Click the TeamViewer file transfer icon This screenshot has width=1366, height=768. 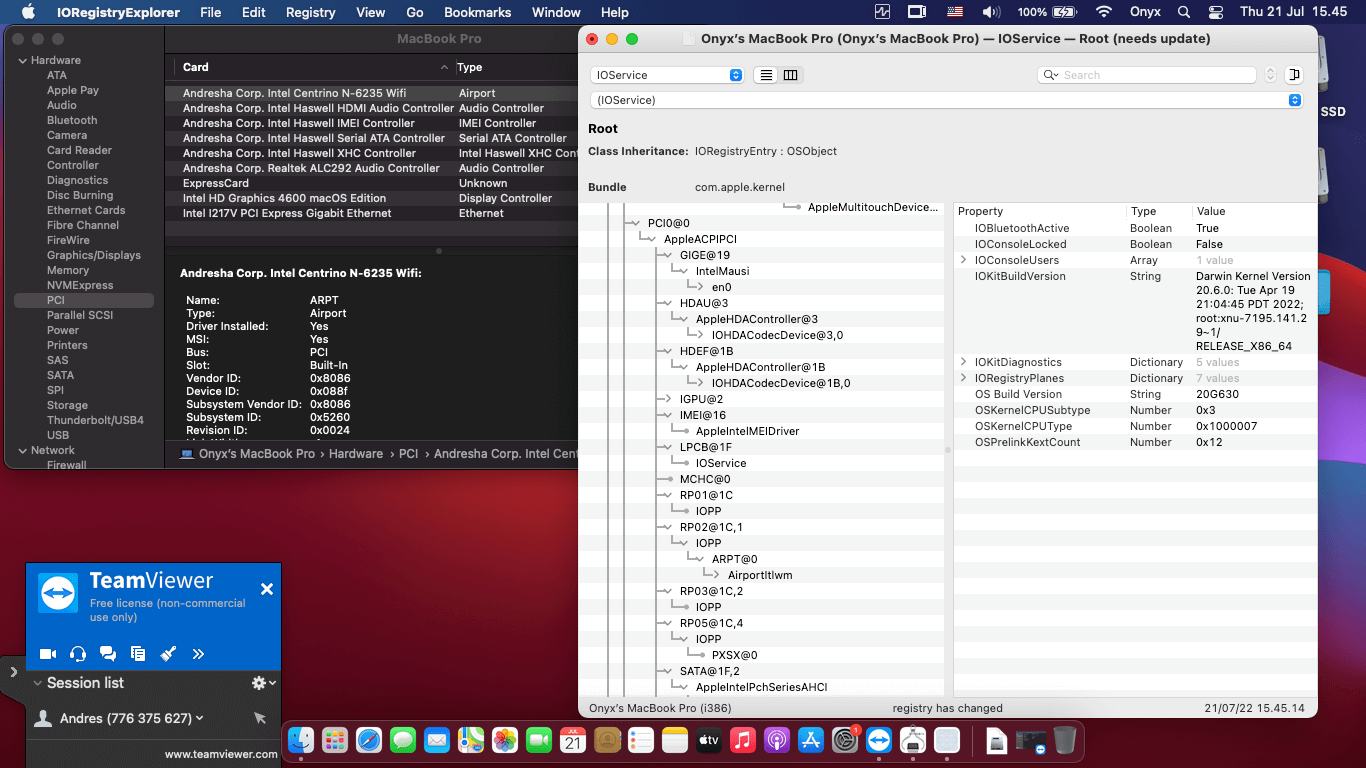pyautogui.click(x=138, y=654)
